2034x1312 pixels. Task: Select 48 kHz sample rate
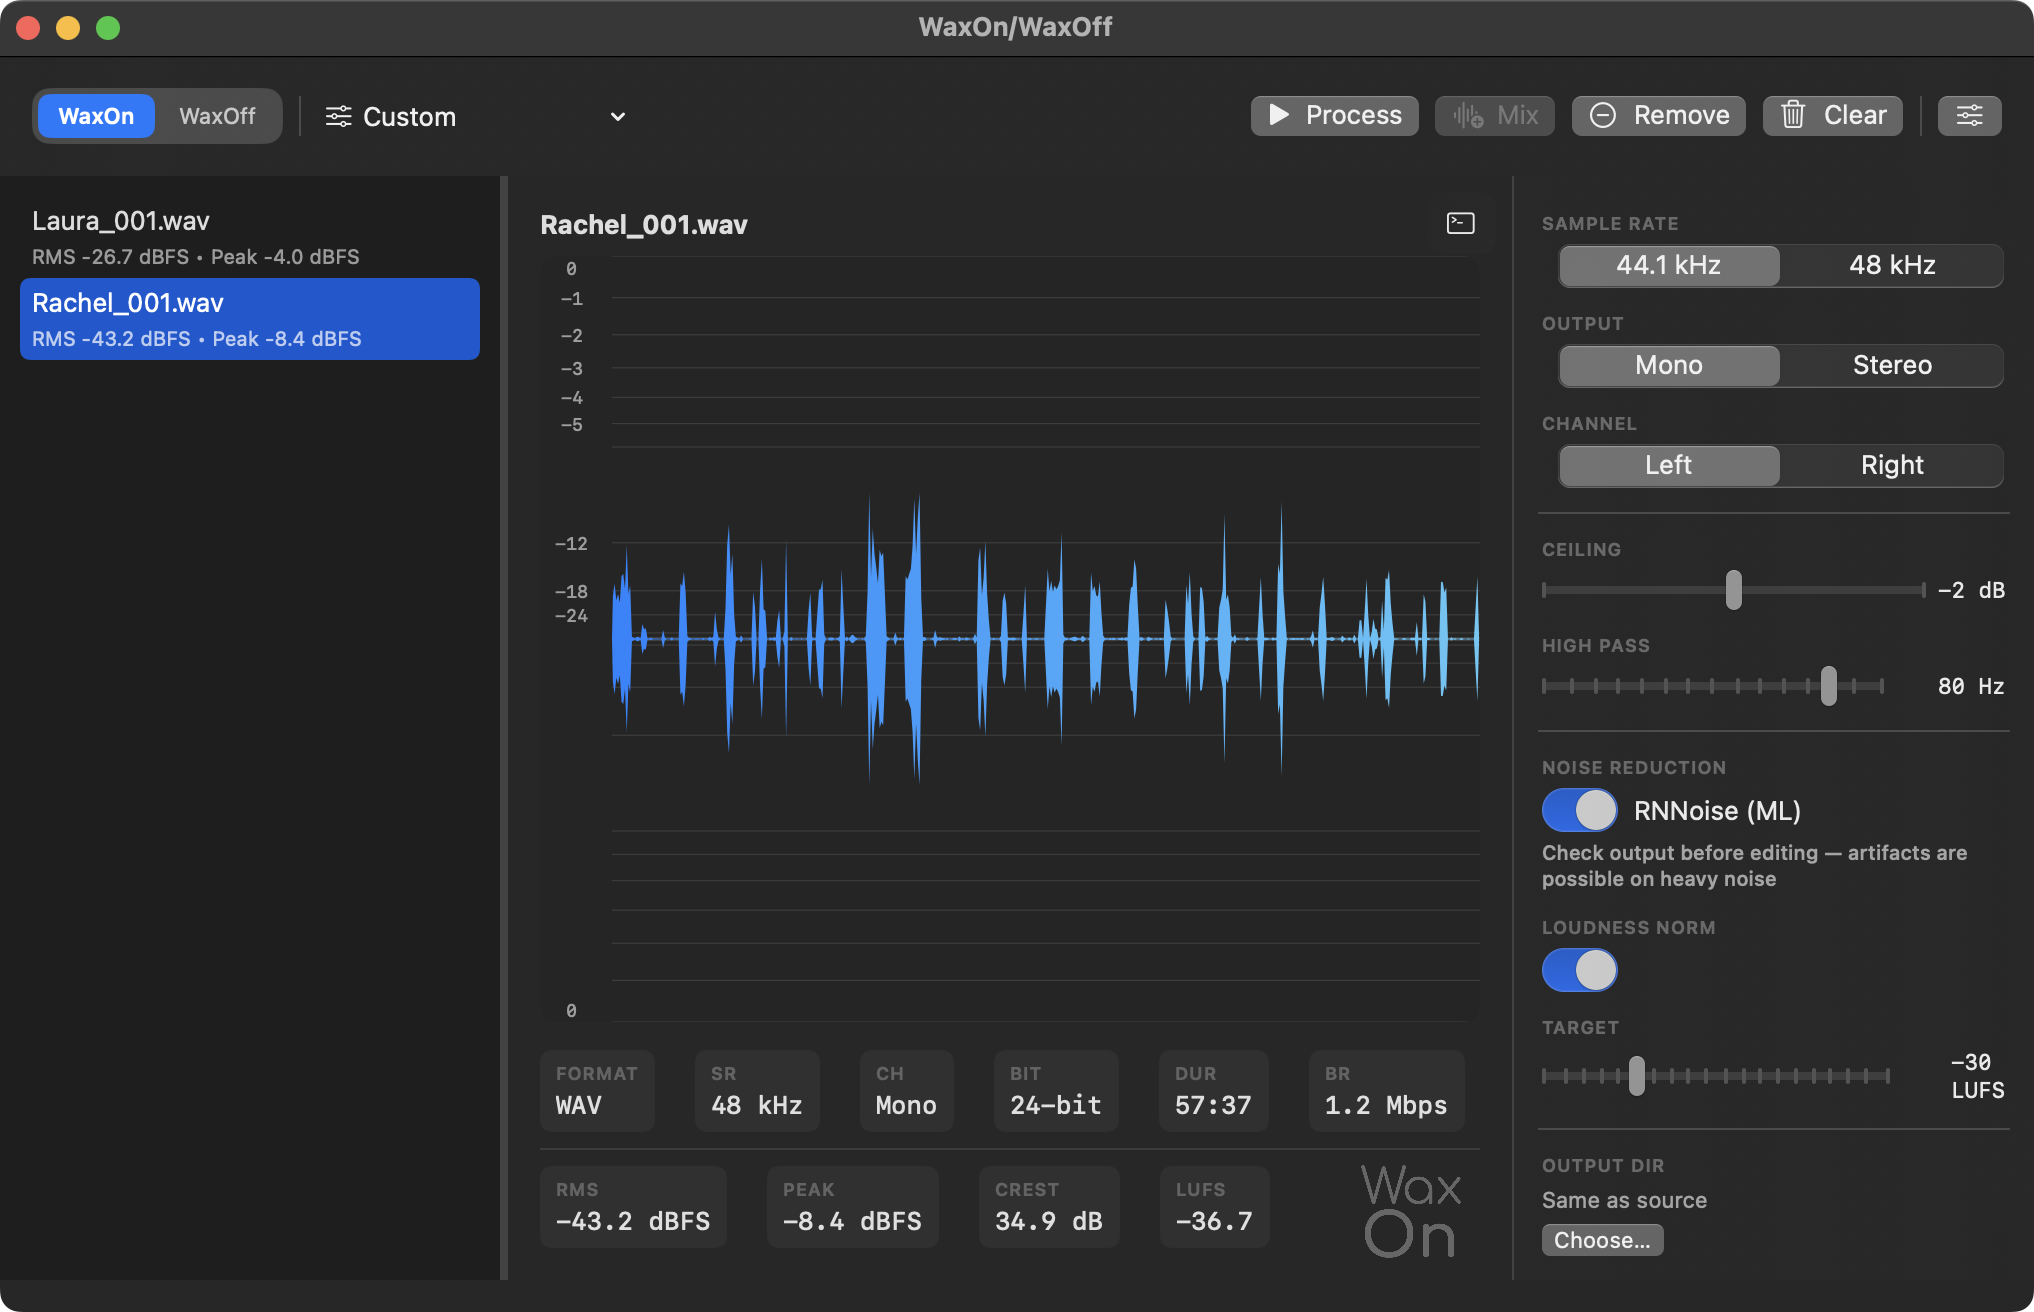point(1890,265)
